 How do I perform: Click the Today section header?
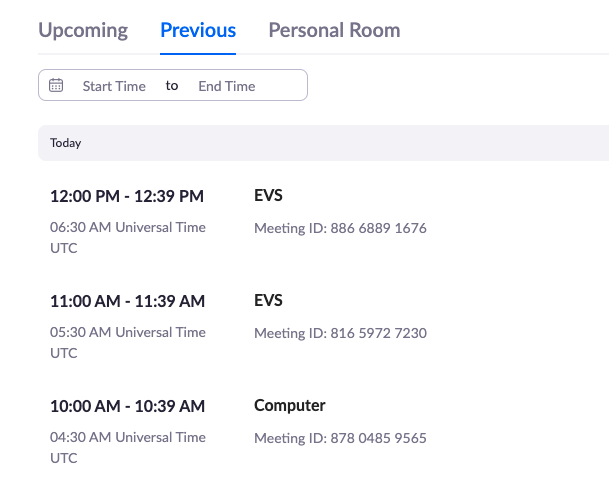66,143
